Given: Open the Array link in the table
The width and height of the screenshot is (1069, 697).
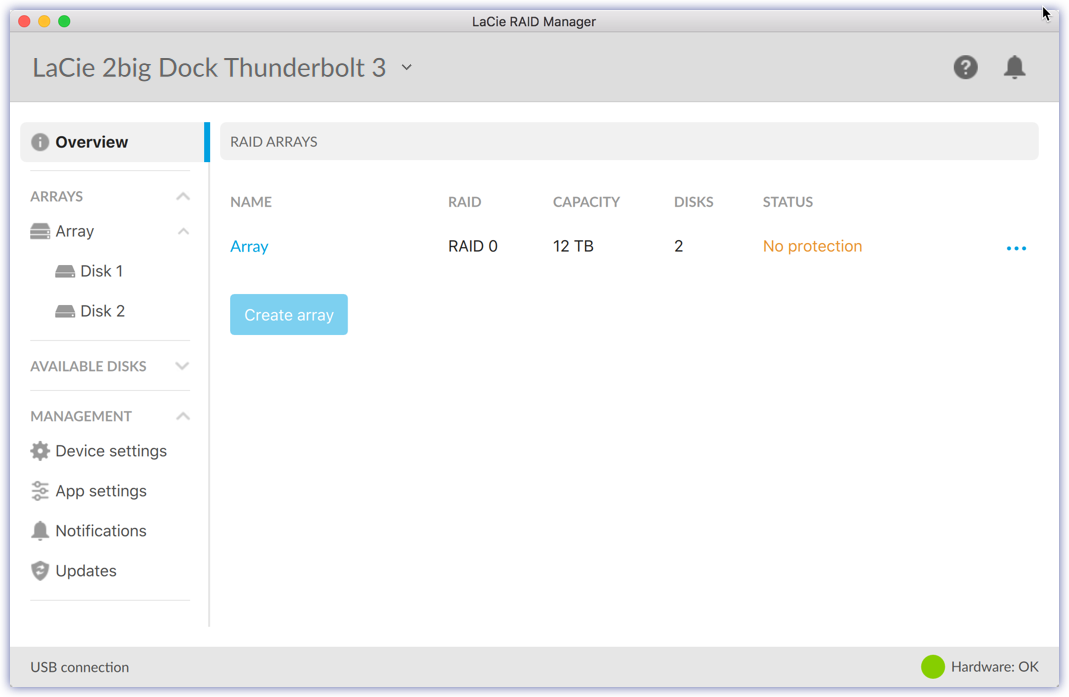Looking at the screenshot, I should (x=249, y=246).
